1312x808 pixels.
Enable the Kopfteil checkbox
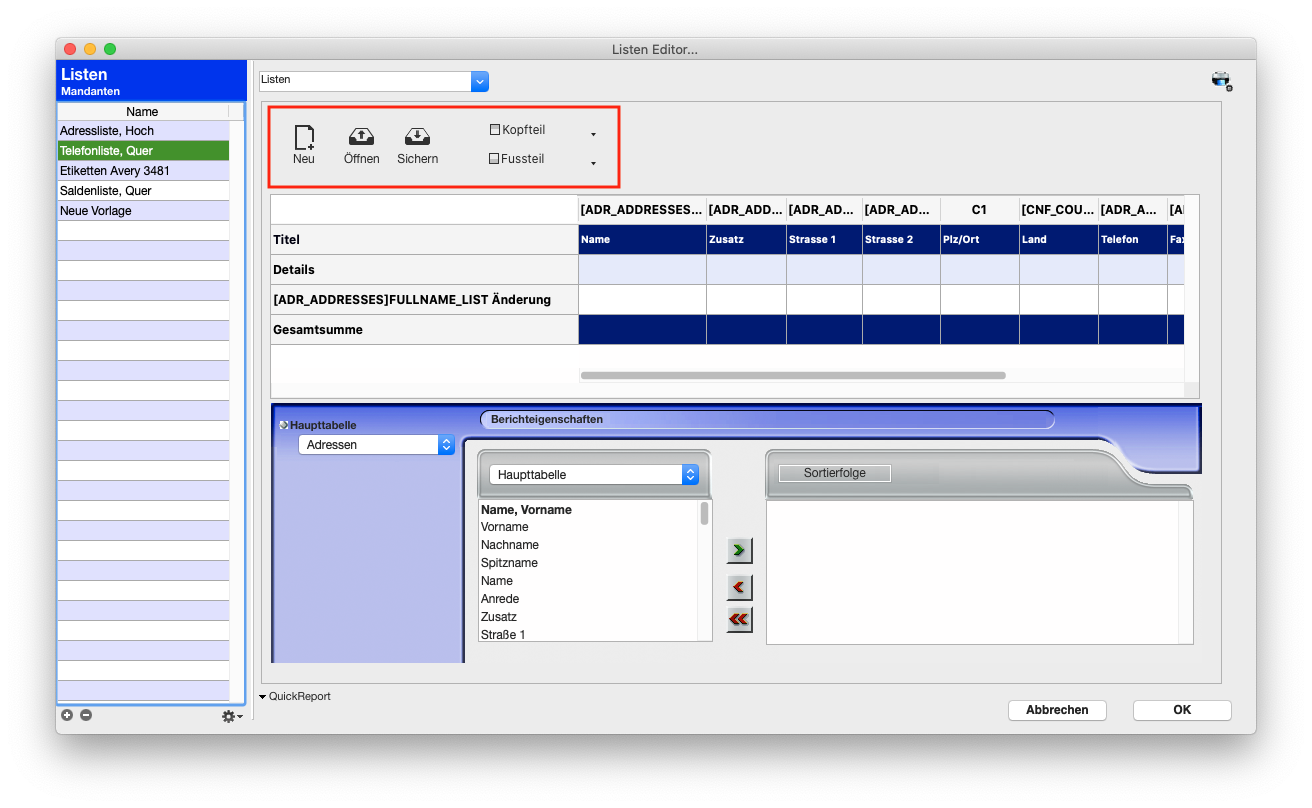(494, 130)
